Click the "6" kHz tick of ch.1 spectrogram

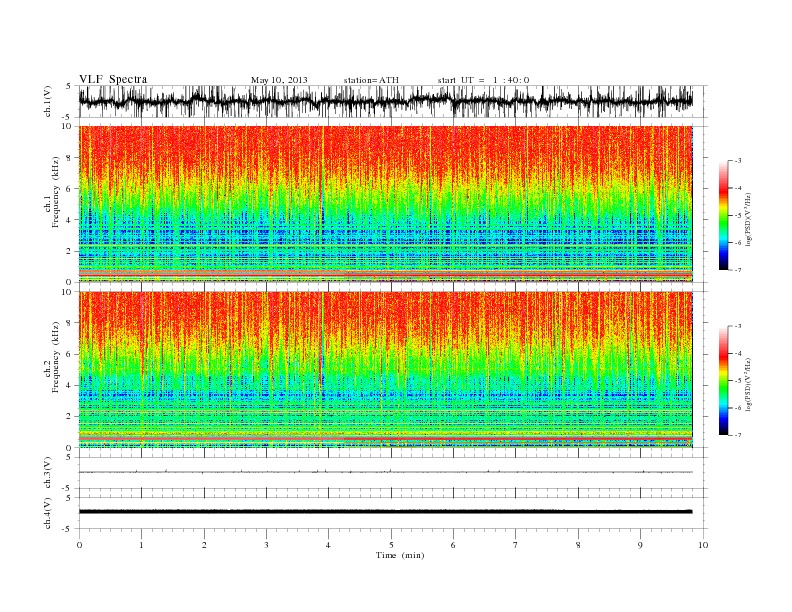[x=70, y=189]
